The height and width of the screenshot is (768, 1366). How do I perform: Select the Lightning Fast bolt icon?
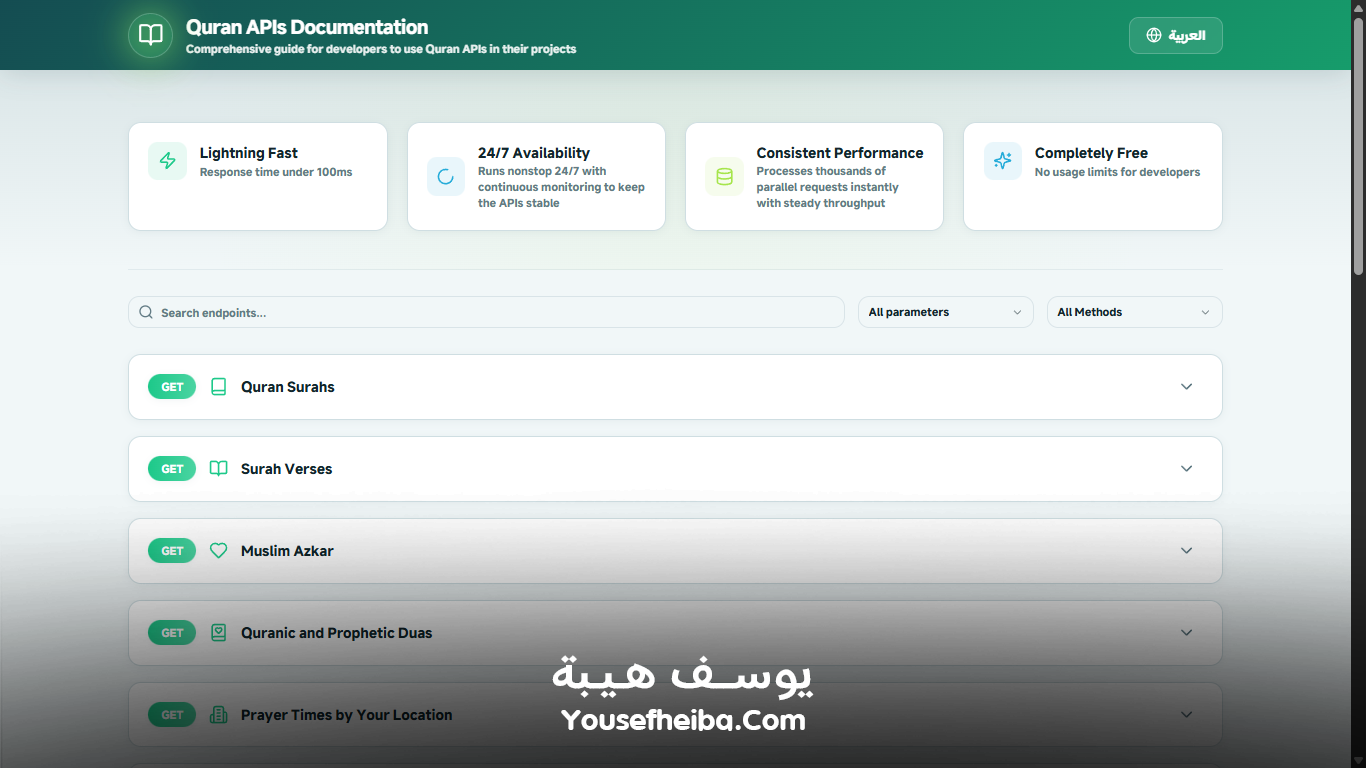[x=167, y=161]
